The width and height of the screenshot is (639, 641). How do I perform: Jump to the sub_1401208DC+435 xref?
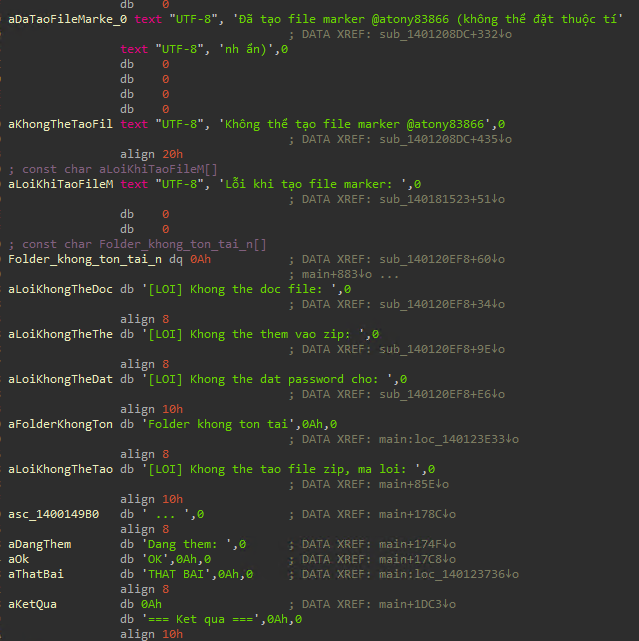(445, 139)
